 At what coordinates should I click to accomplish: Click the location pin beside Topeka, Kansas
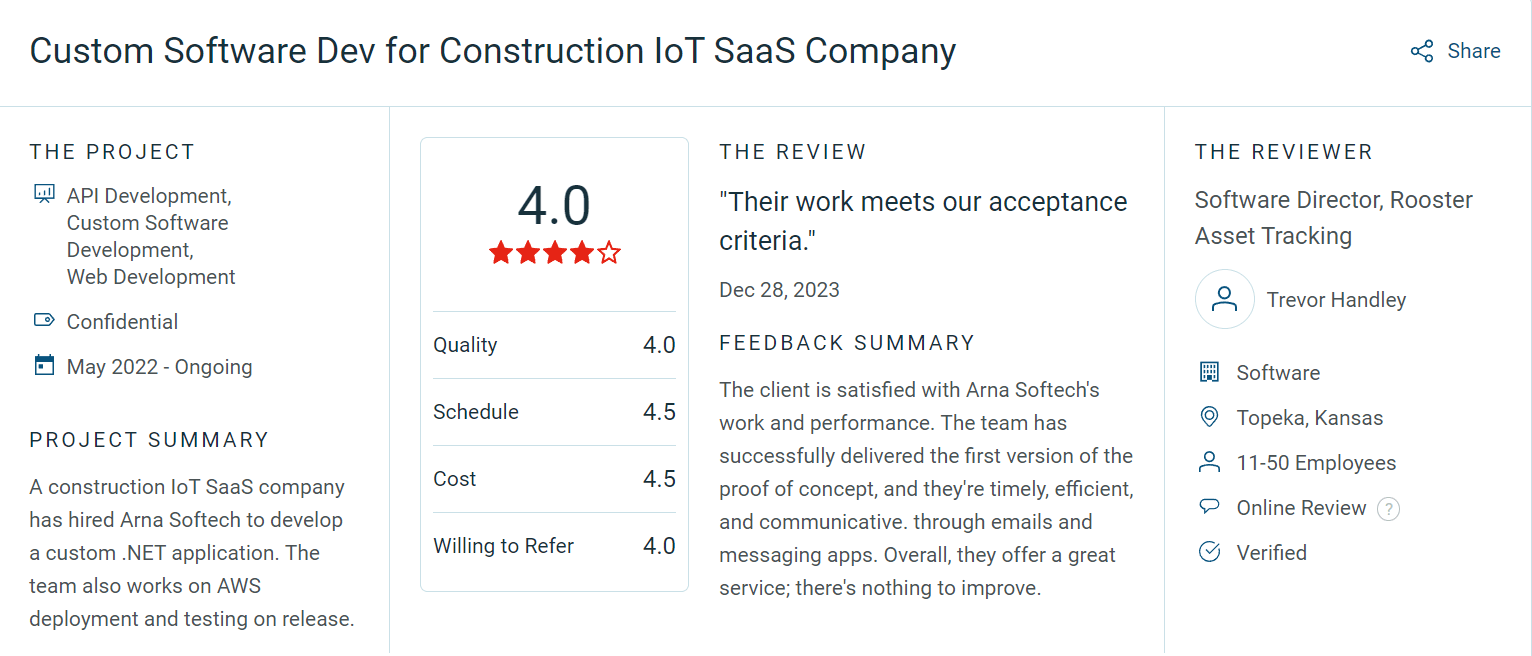1209,417
